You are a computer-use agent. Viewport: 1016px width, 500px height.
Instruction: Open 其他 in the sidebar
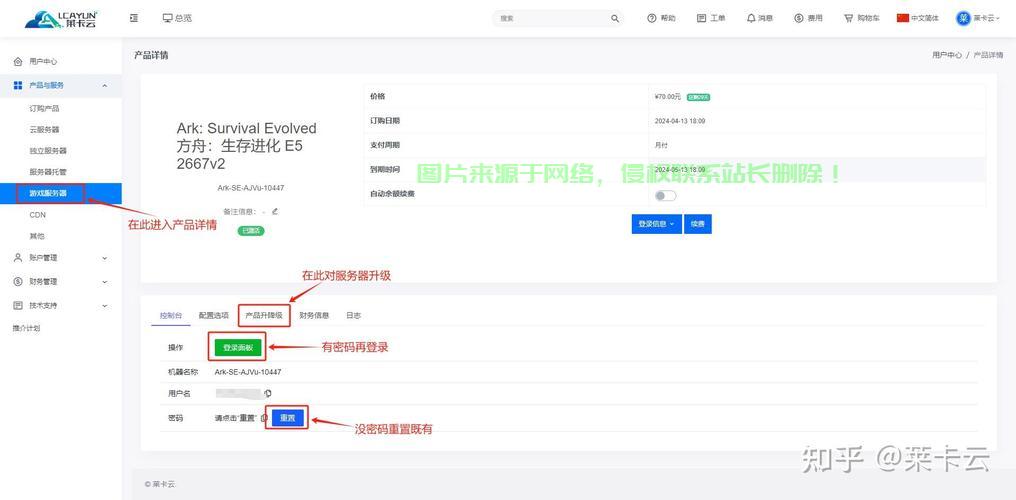[x=37, y=236]
